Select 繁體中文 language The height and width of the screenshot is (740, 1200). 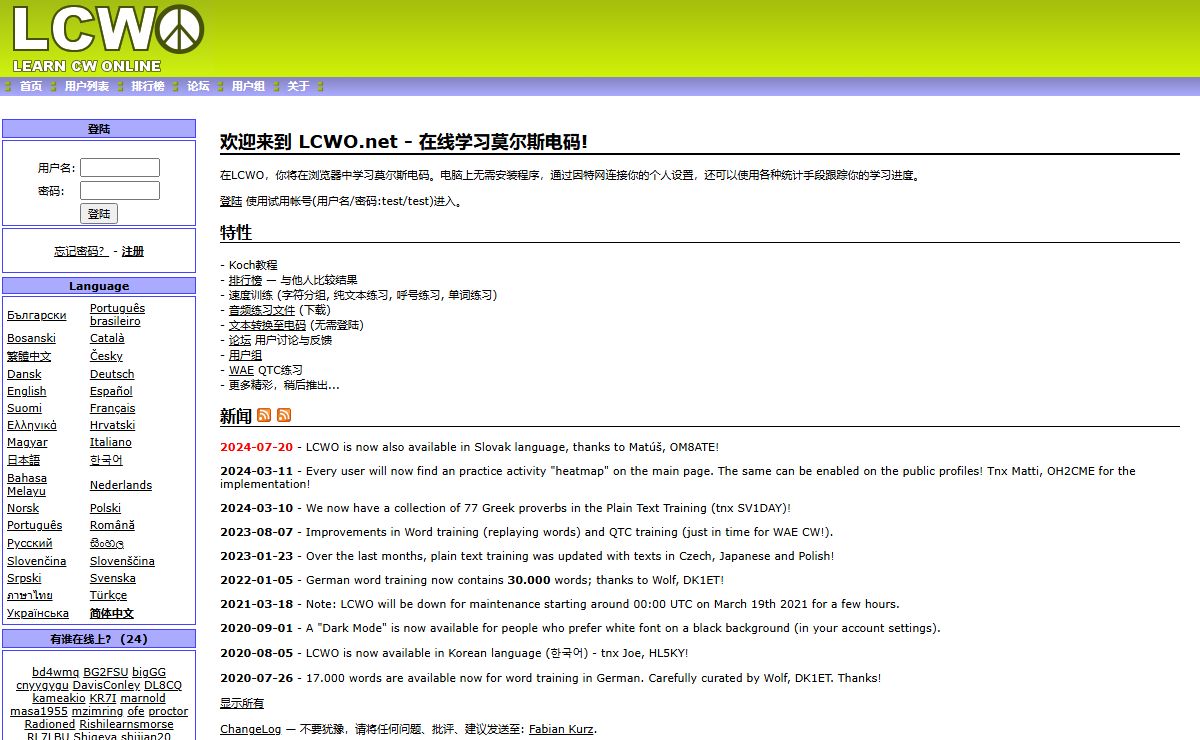pos(29,356)
